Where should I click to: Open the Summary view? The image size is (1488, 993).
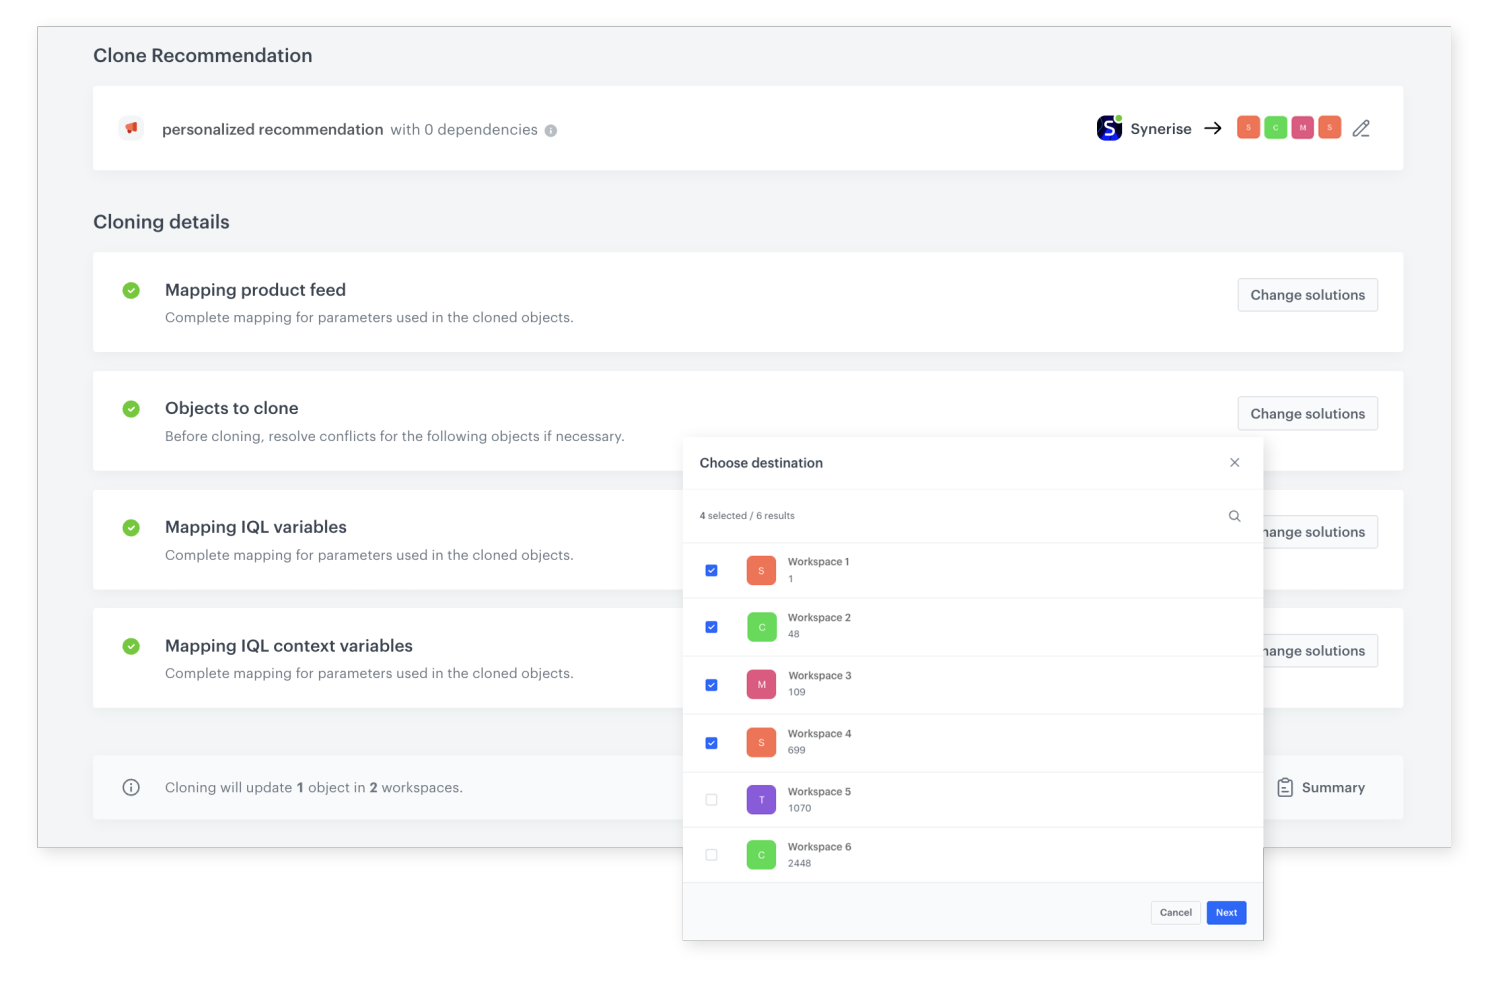point(1321,788)
